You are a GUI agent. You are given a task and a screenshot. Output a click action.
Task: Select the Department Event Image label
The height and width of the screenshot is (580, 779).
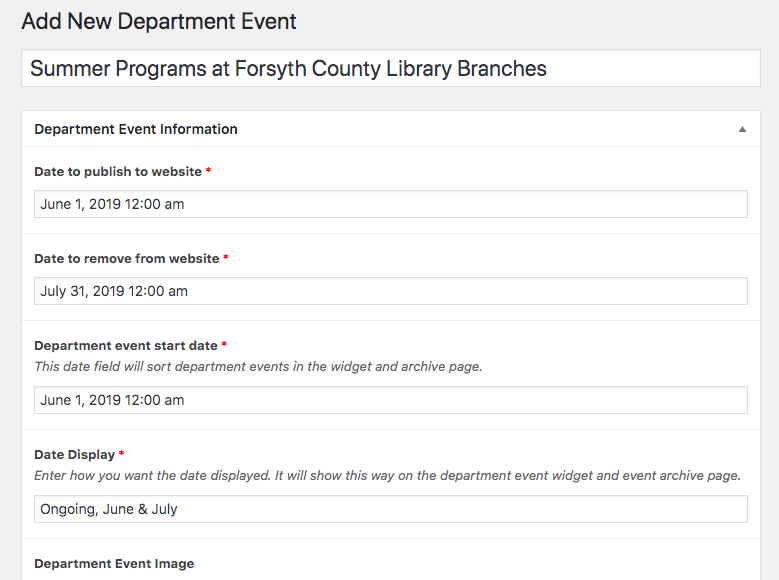point(114,564)
